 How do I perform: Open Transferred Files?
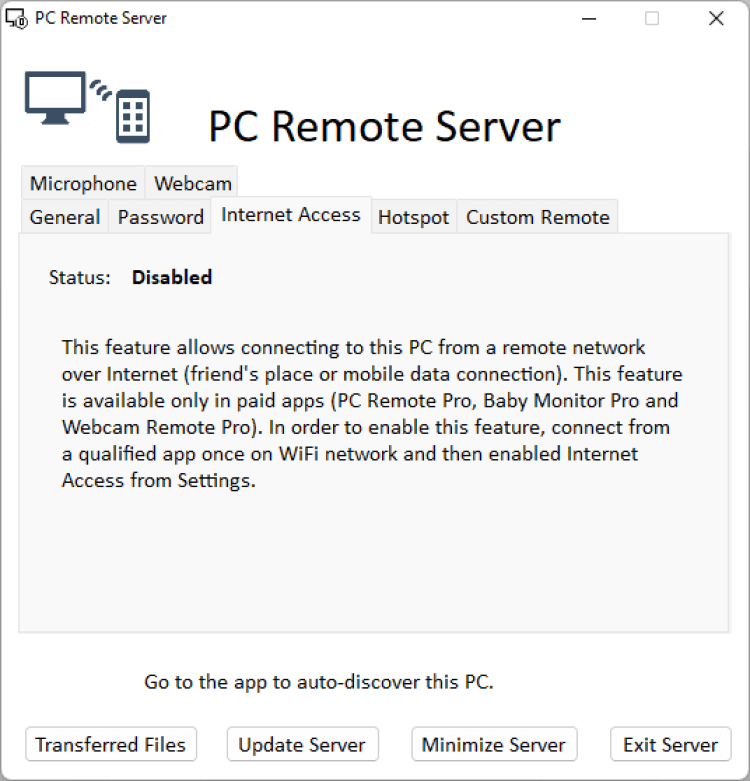111,745
